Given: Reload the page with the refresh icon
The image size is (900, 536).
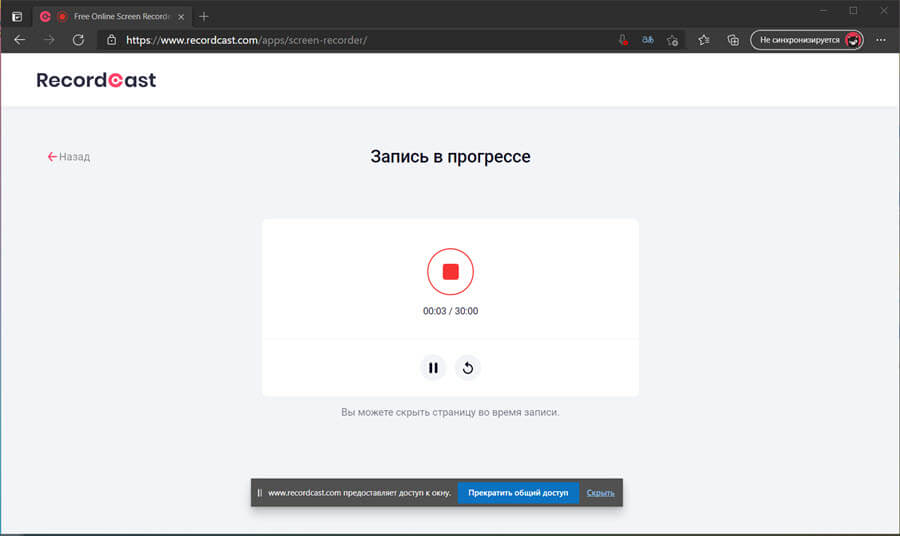Looking at the screenshot, I should click(79, 40).
